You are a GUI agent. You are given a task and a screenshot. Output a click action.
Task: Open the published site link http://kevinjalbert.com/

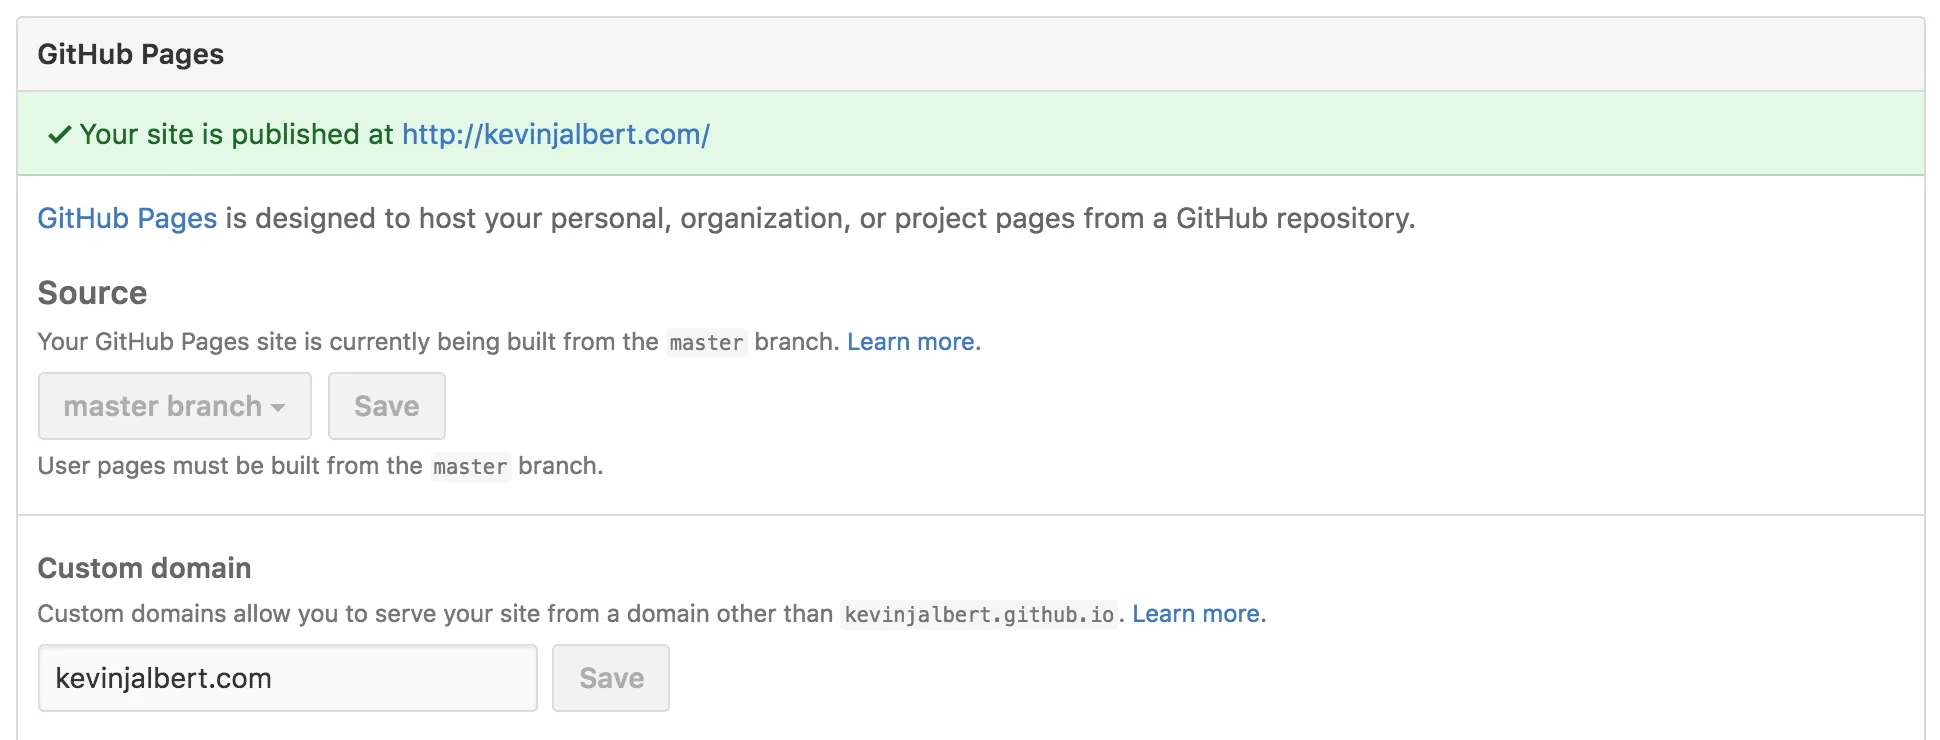tap(556, 134)
